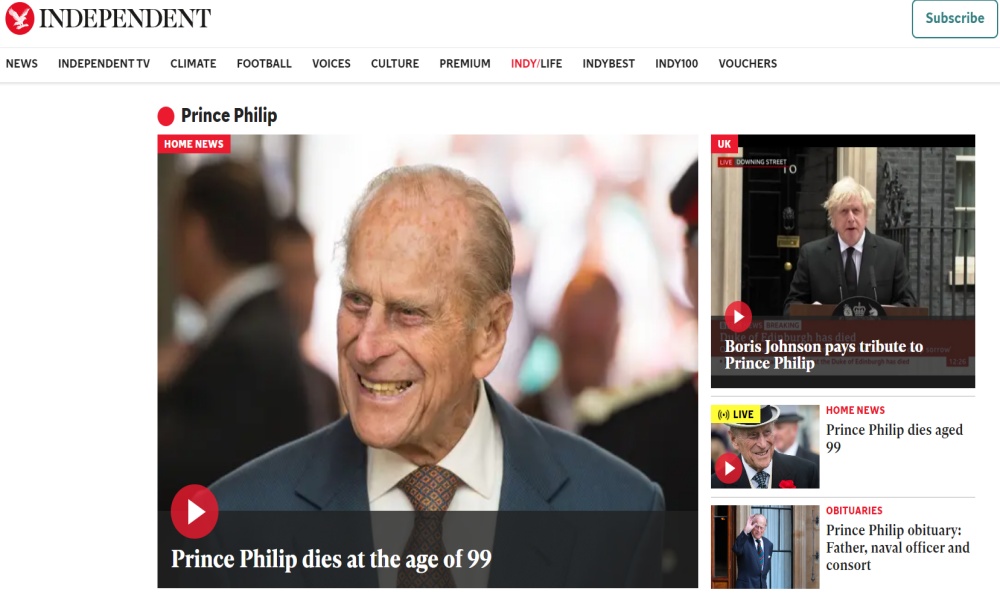This screenshot has height=600, width=1000.
Task: Select FOOTBALL in the navigation bar
Action: [x=264, y=64]
